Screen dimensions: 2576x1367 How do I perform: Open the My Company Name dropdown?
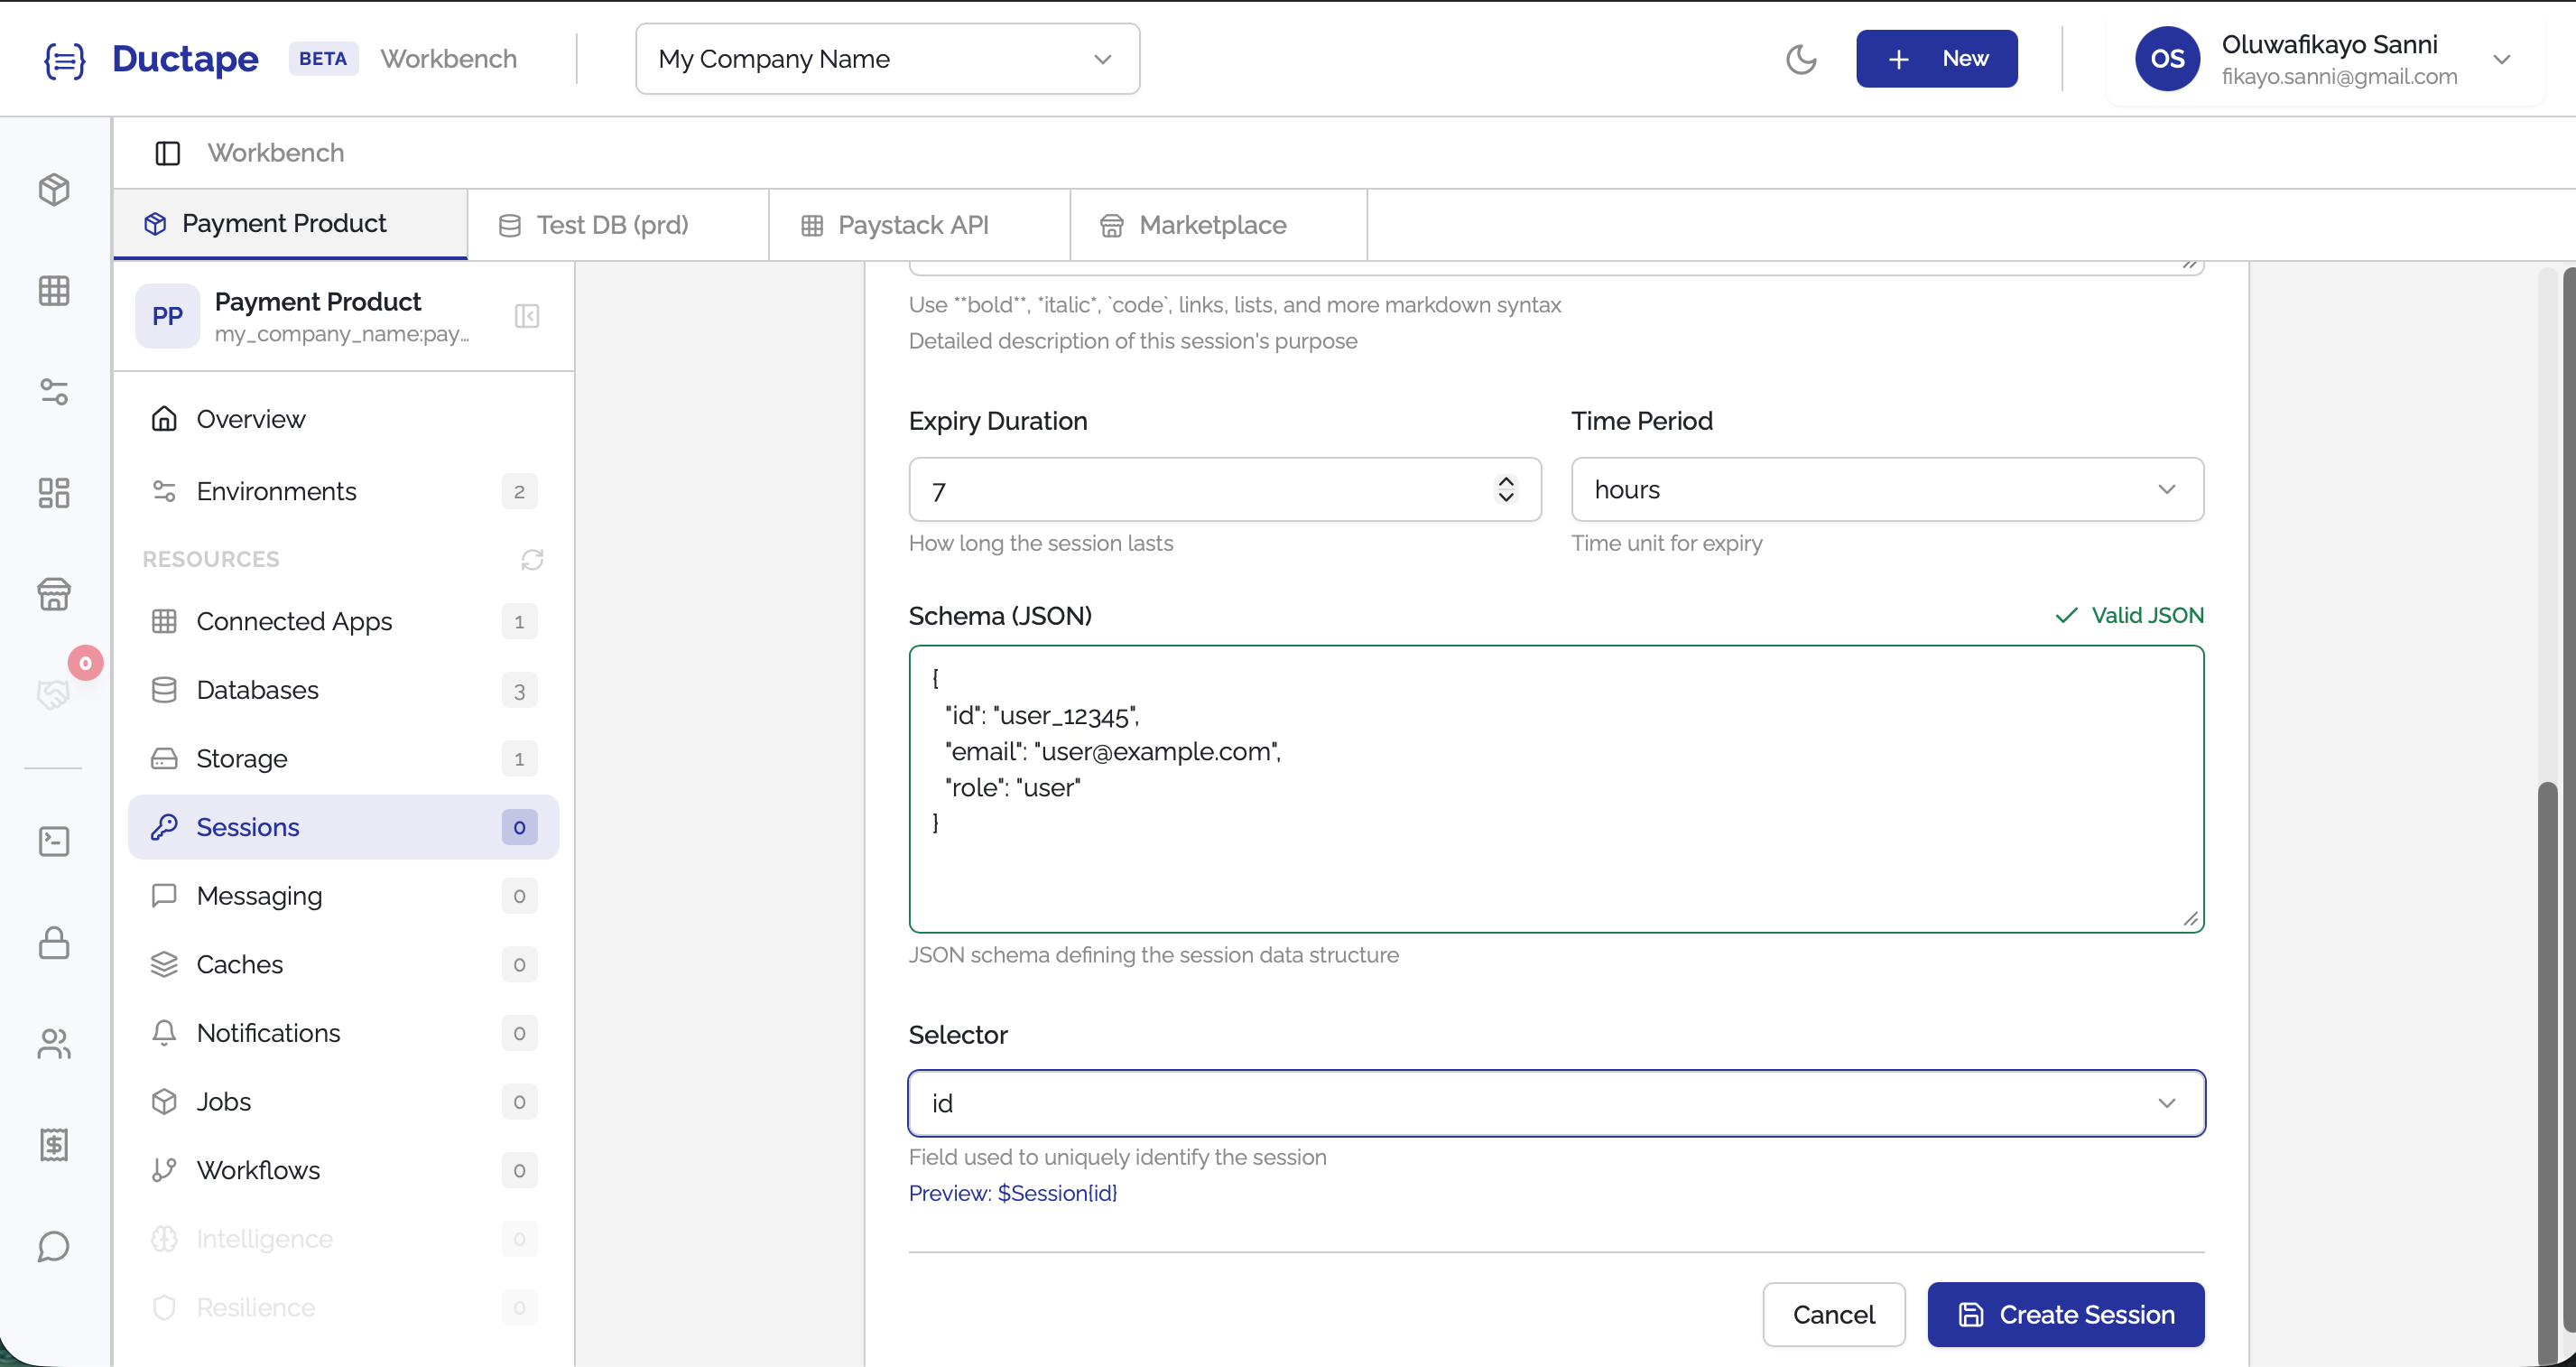886,58
